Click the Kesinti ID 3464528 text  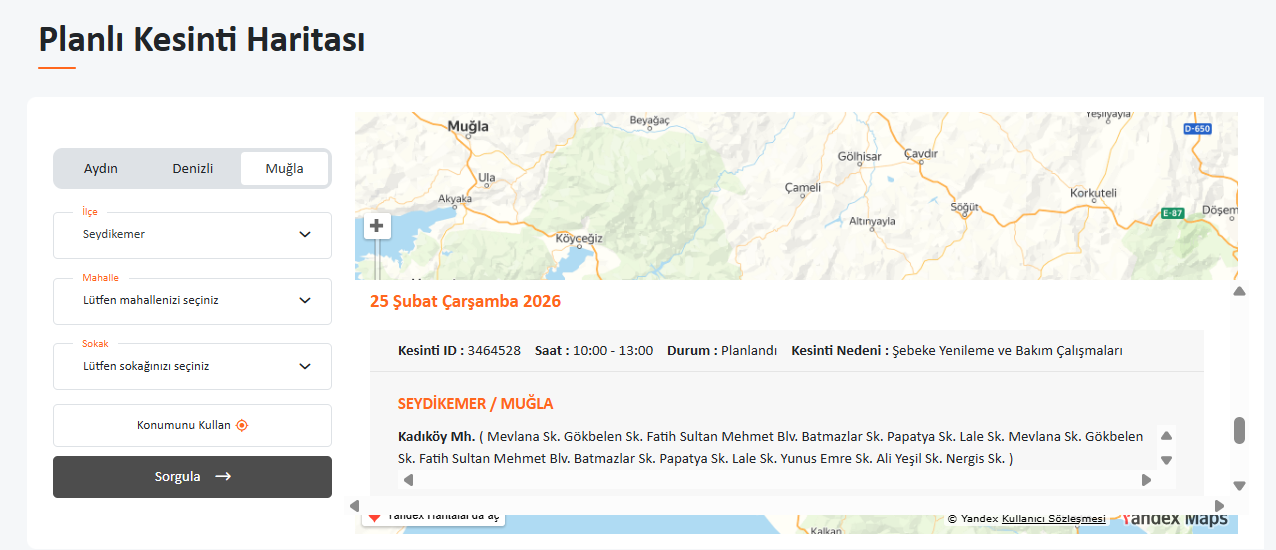point(459,351)
